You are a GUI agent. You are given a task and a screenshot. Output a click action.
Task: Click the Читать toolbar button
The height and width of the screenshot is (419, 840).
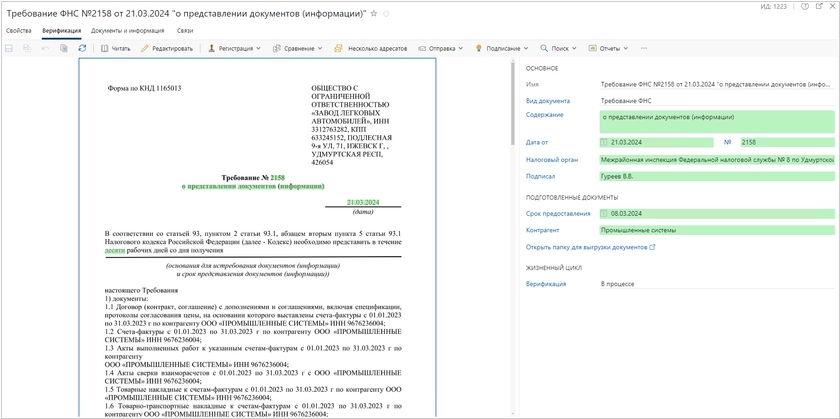[x=115, y=48]
